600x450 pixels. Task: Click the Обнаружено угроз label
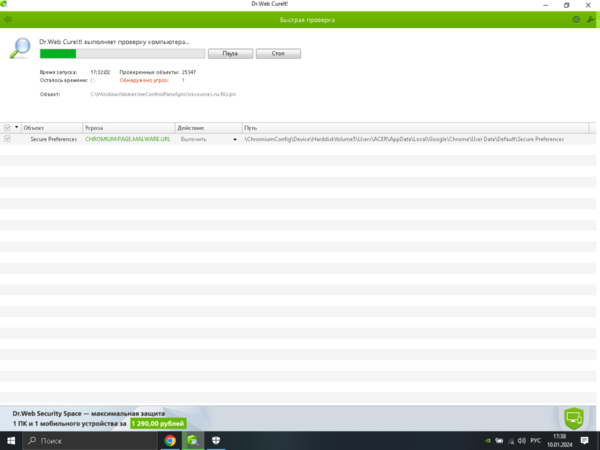tap(144, 80)
